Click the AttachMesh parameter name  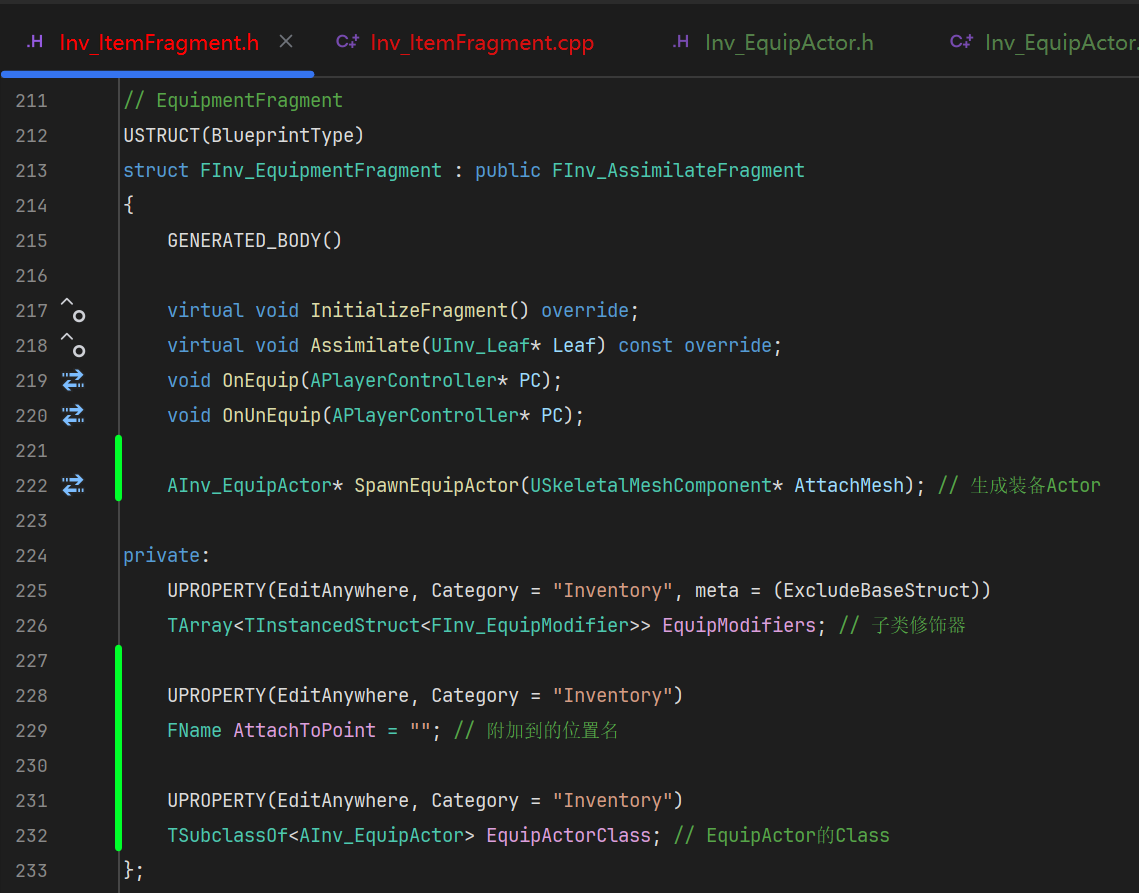click(x=848, y=485)
